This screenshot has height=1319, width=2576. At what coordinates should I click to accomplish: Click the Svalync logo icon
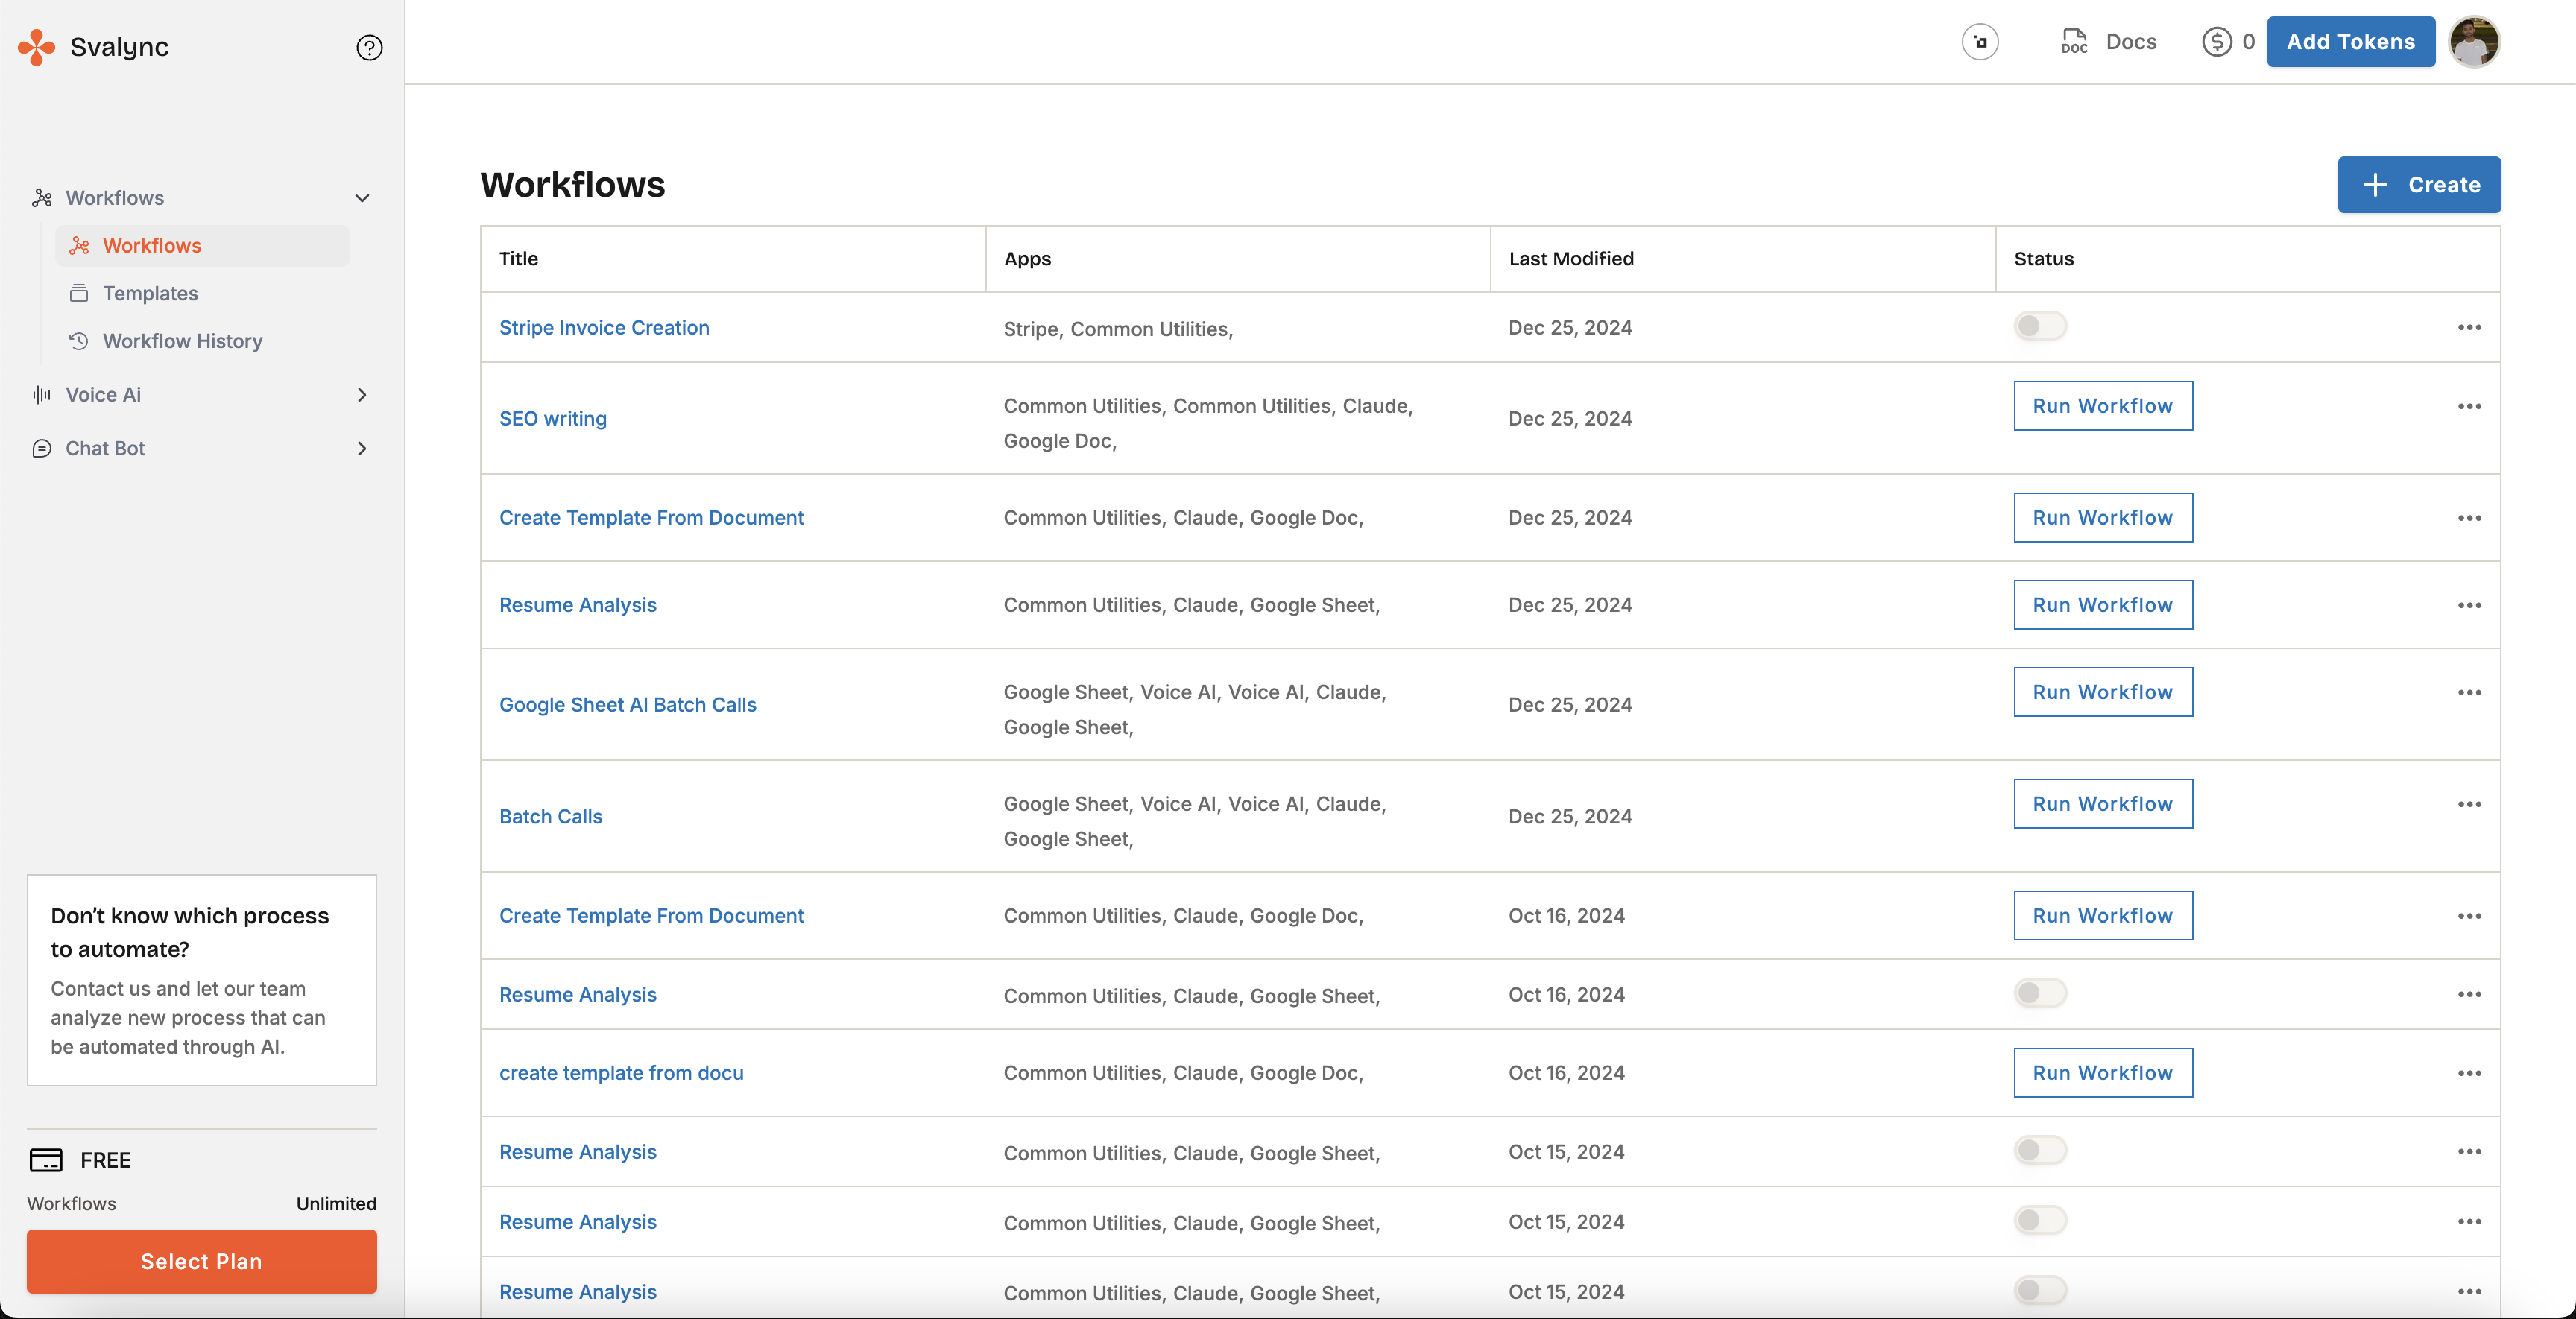pyautogui.click(x=37, y=47)
